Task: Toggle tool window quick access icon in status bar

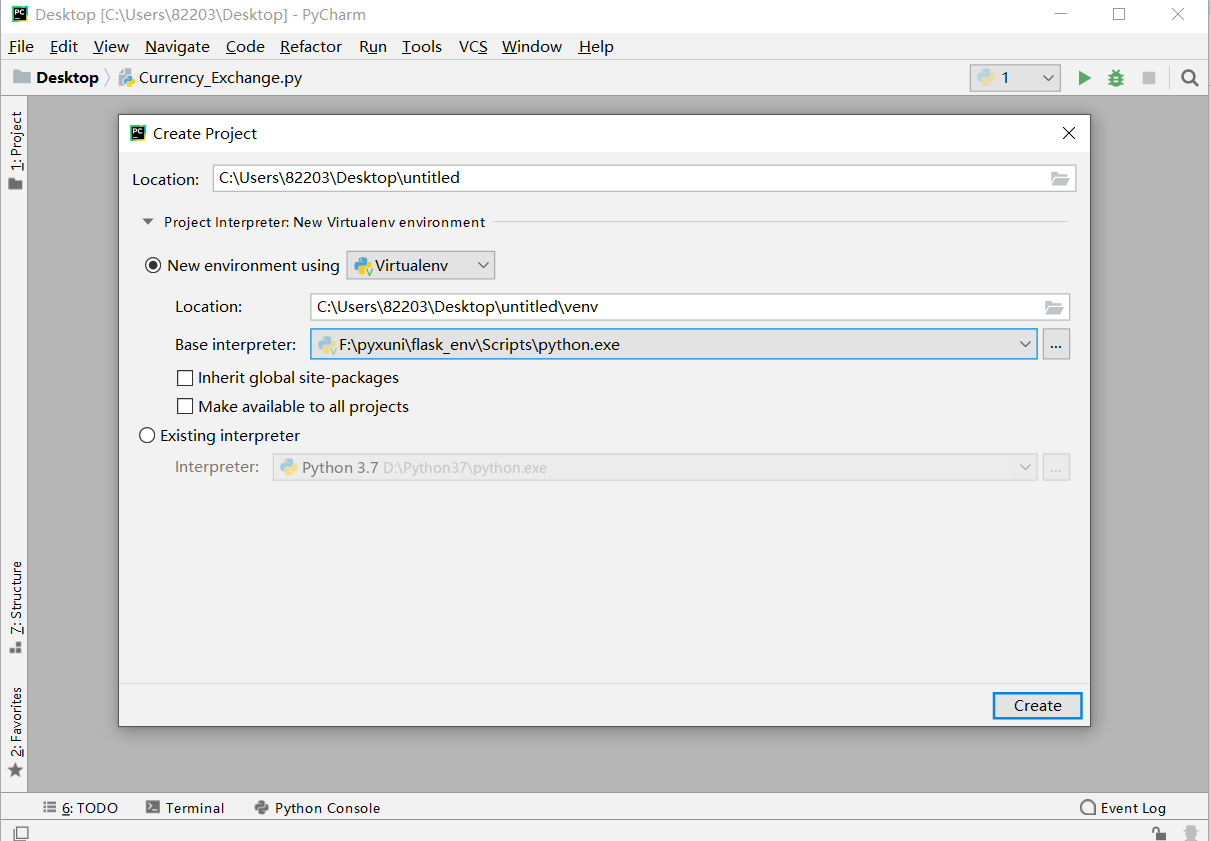Action: pos(21,833)
